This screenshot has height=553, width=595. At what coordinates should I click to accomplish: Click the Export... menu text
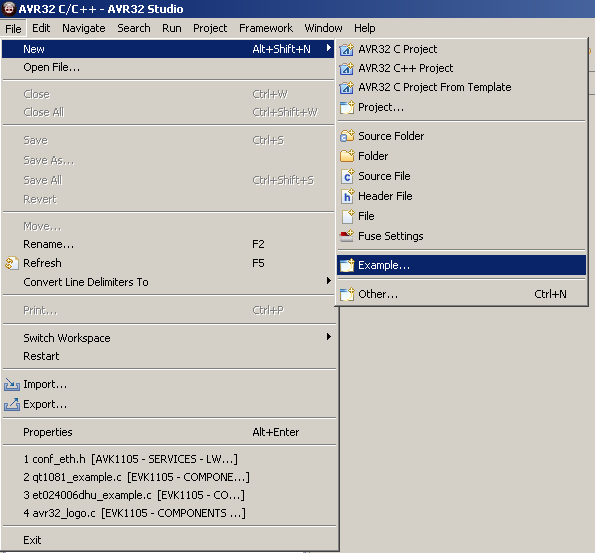(x=45, y=405)
